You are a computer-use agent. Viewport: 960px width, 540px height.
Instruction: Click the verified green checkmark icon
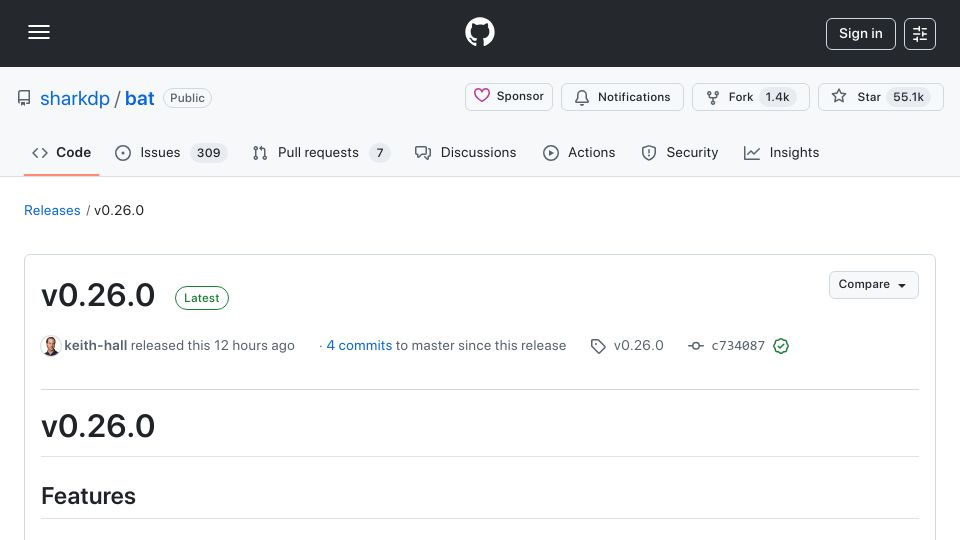(x=781, y=346)
